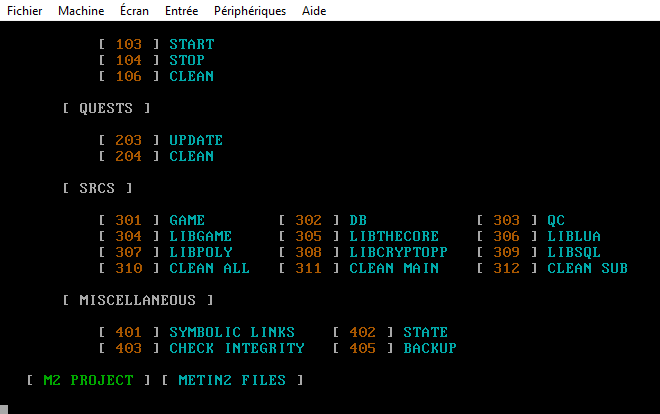The height and width of the screenshot is (414, 660).
Task: Click the SRCS section header
Action: point(97,188)
